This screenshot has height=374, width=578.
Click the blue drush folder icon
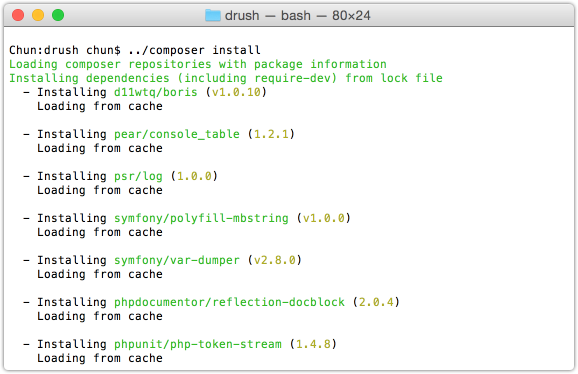(213, 15)
